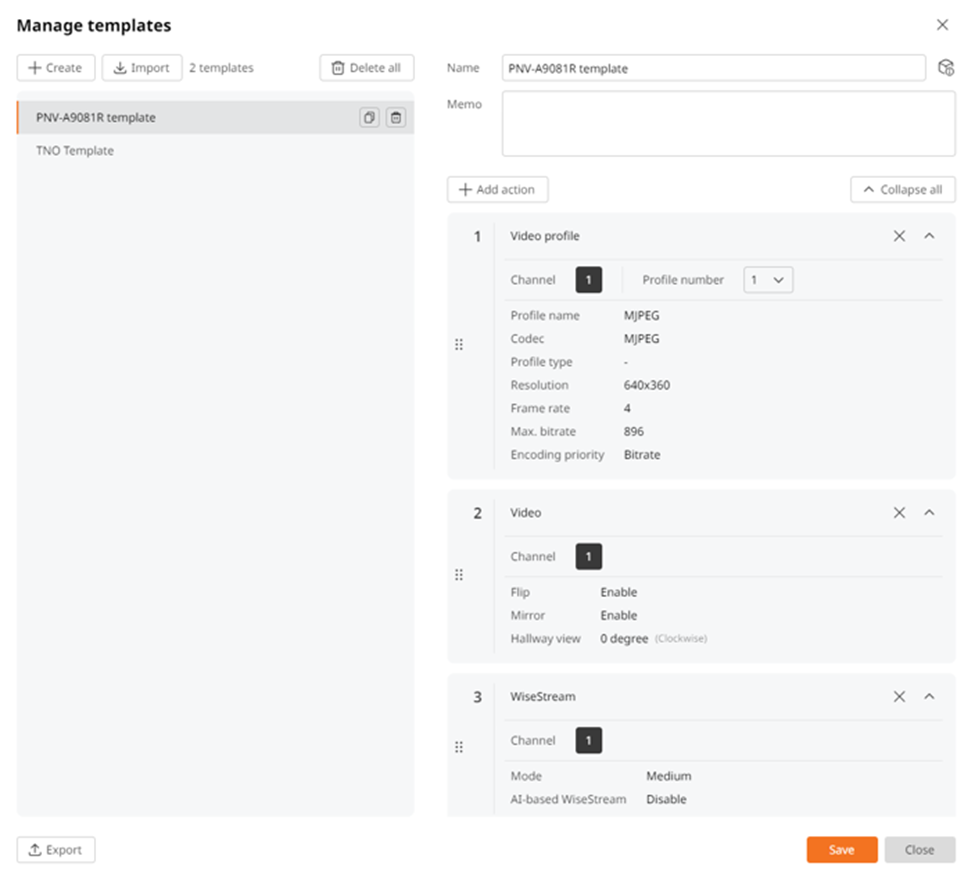Viewport: 975px width, 874px height.
Task: Delete all templates
Action: click(x=367, y=68)
